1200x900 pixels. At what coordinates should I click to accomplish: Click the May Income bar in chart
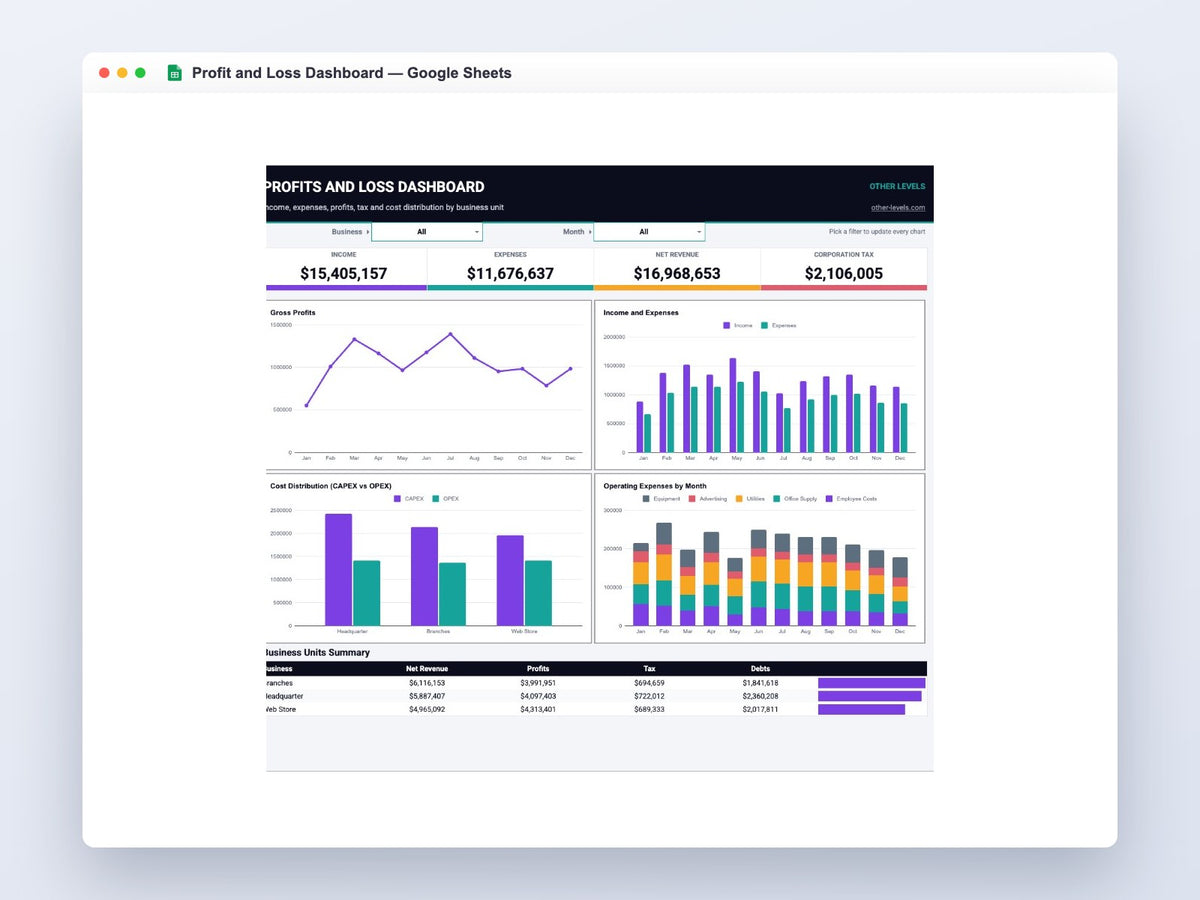(733, 405)
